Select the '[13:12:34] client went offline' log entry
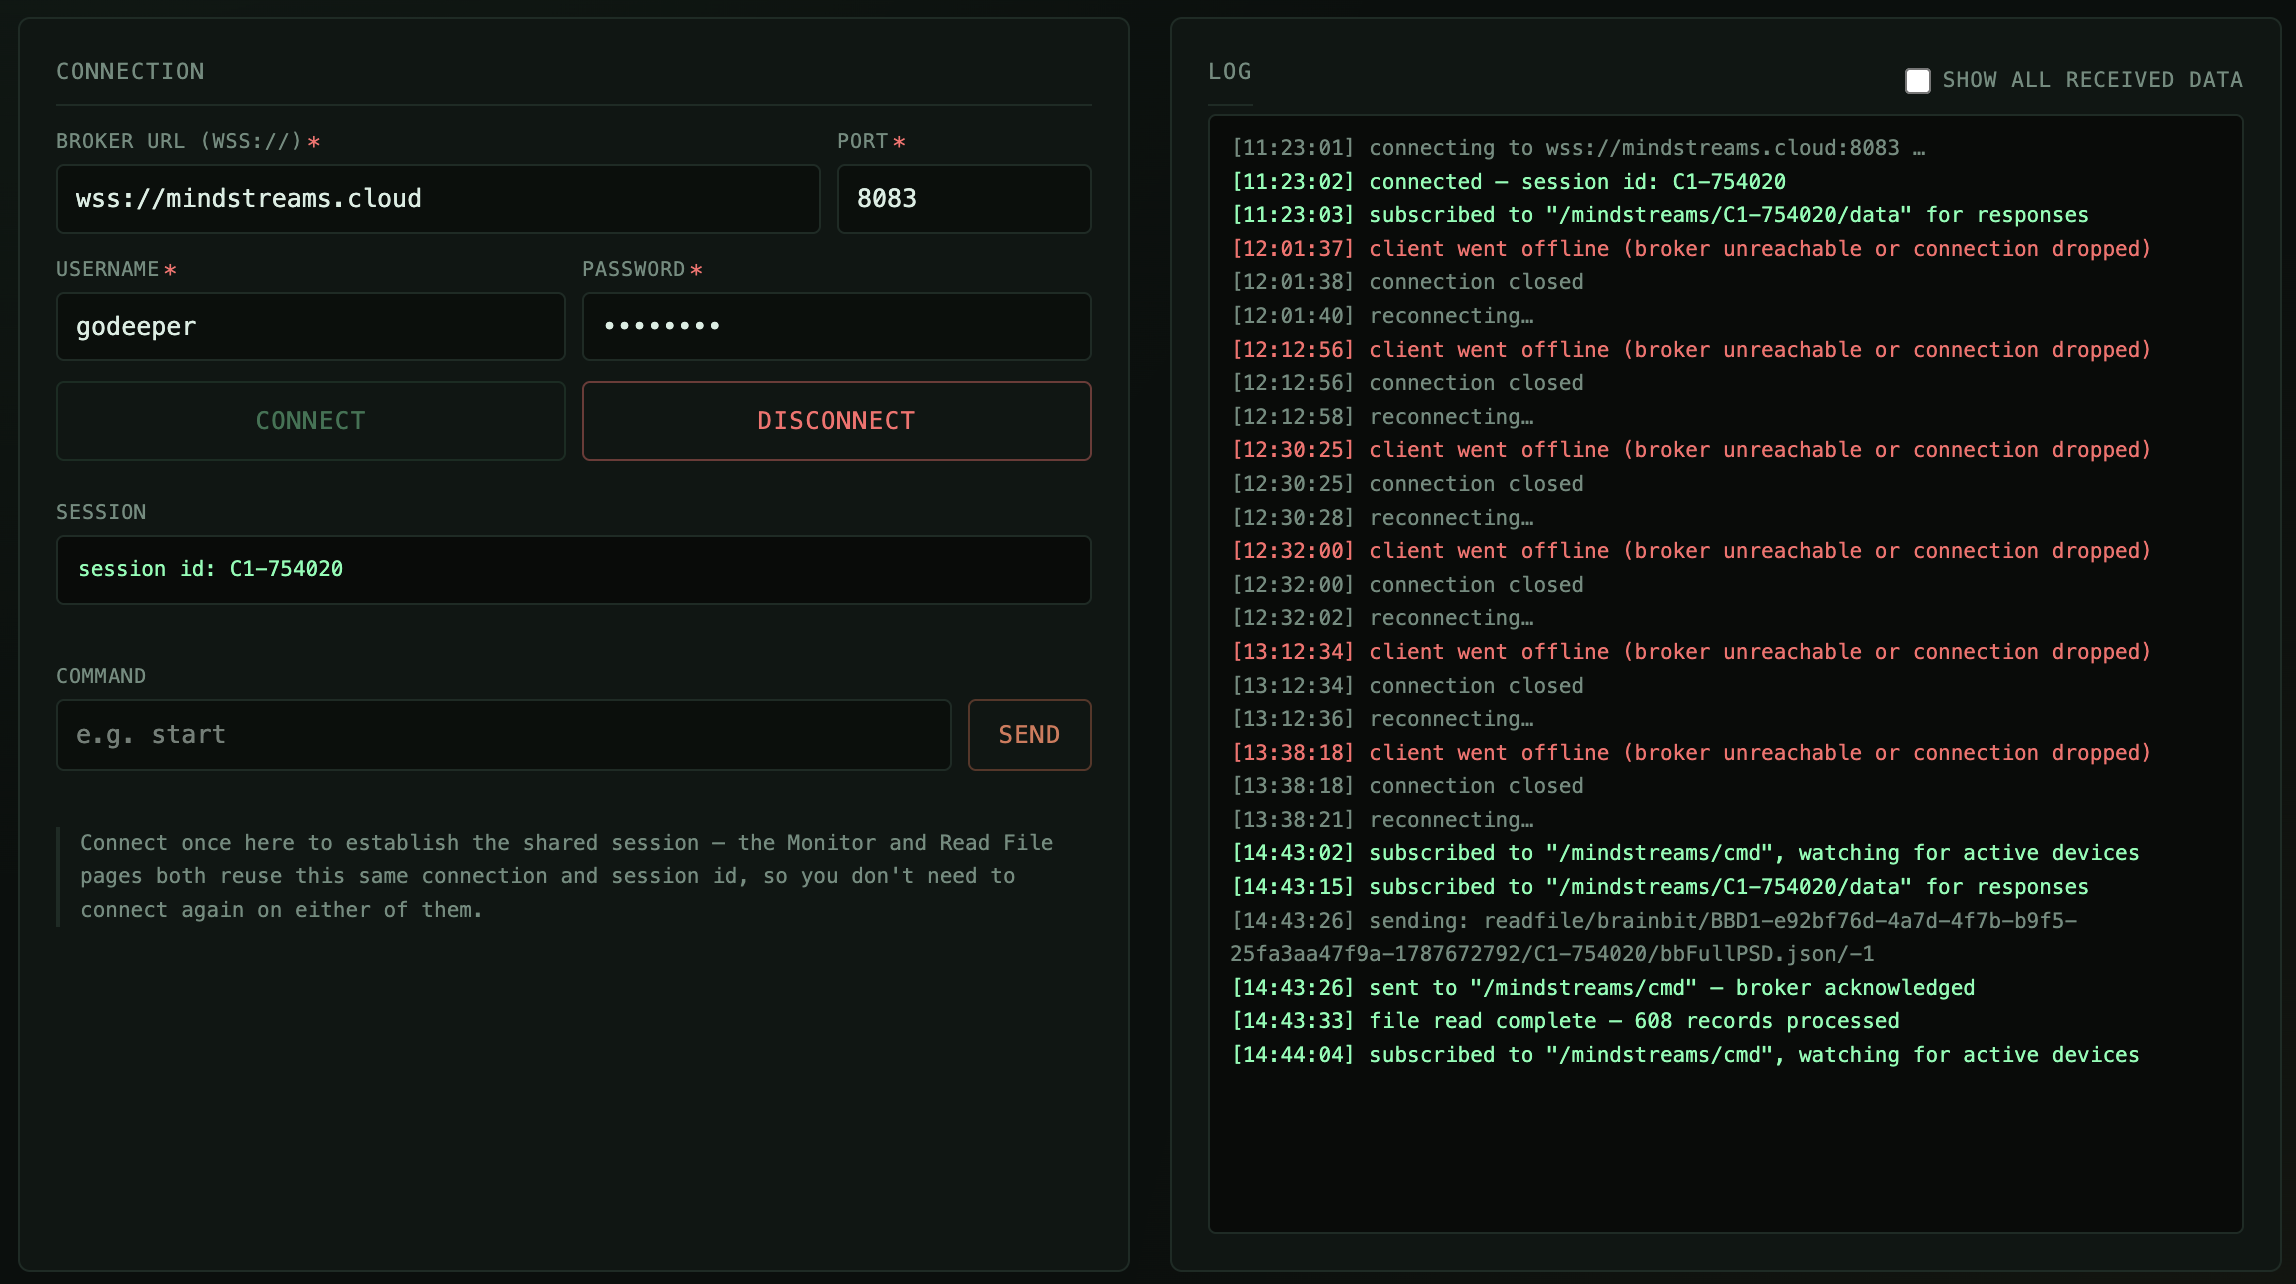 click(x=1691, y=652)
